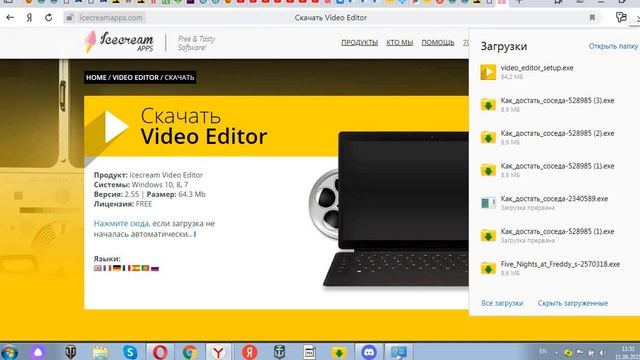Screen dimensions: 640x360
Task: Open World of Warships anchor taskbar icon
Action: [280, 352]
